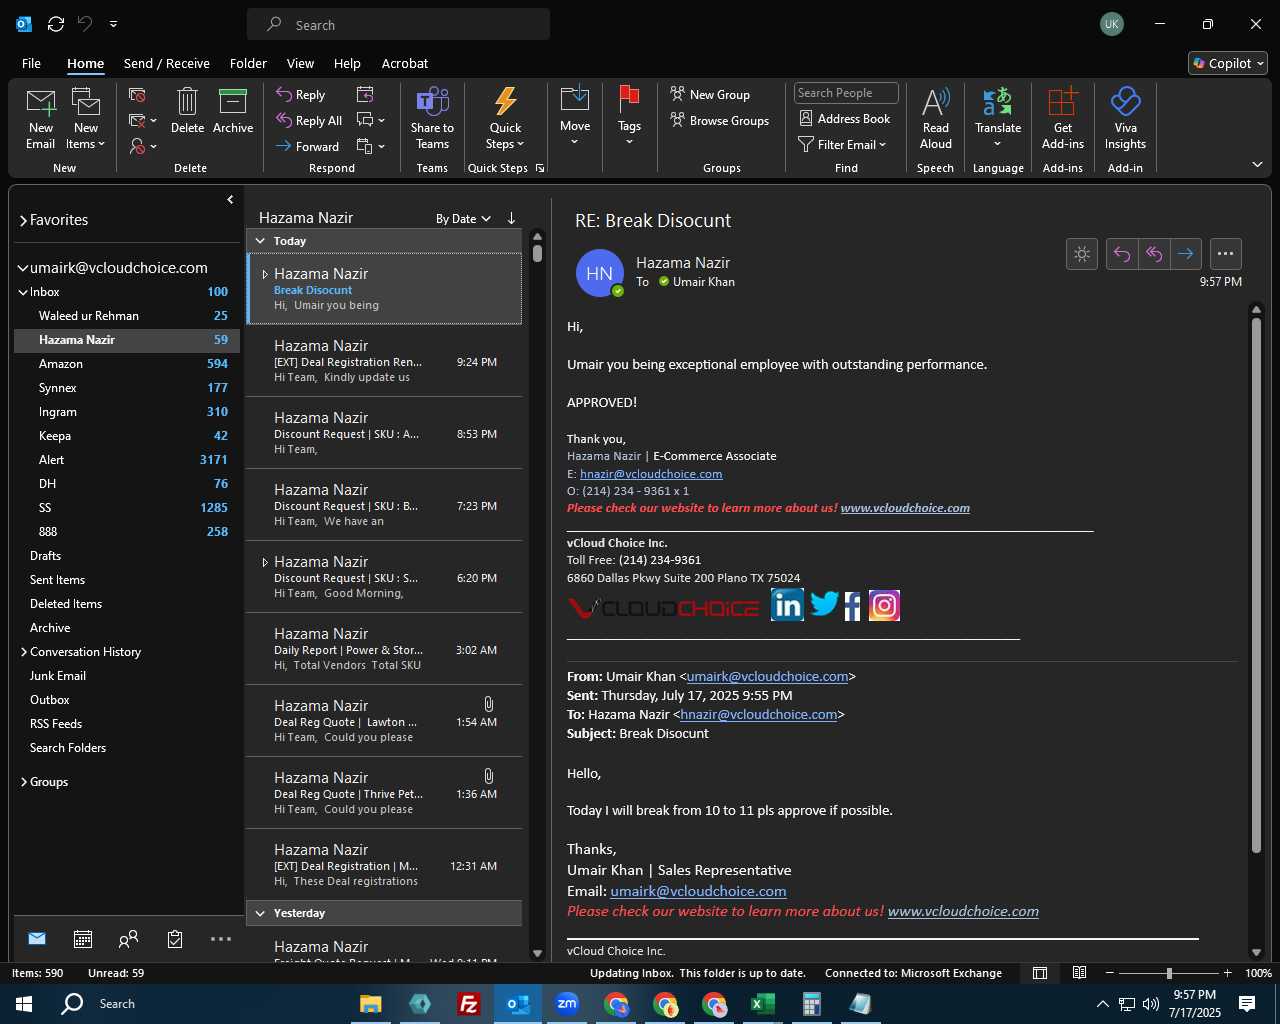Create a New Group

710,94
